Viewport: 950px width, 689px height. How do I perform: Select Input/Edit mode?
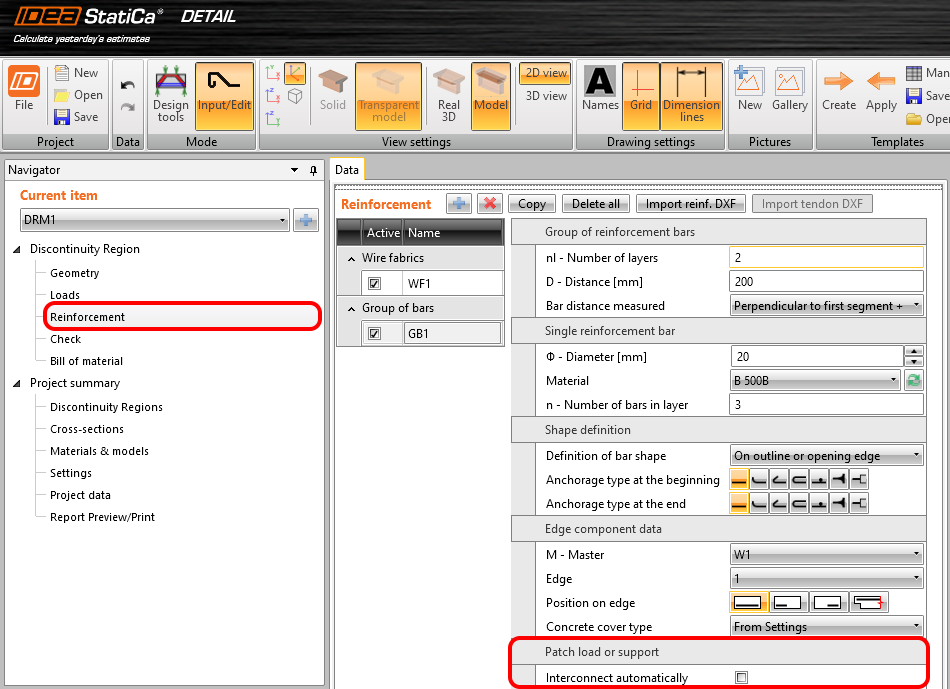[x=224, y=95]
